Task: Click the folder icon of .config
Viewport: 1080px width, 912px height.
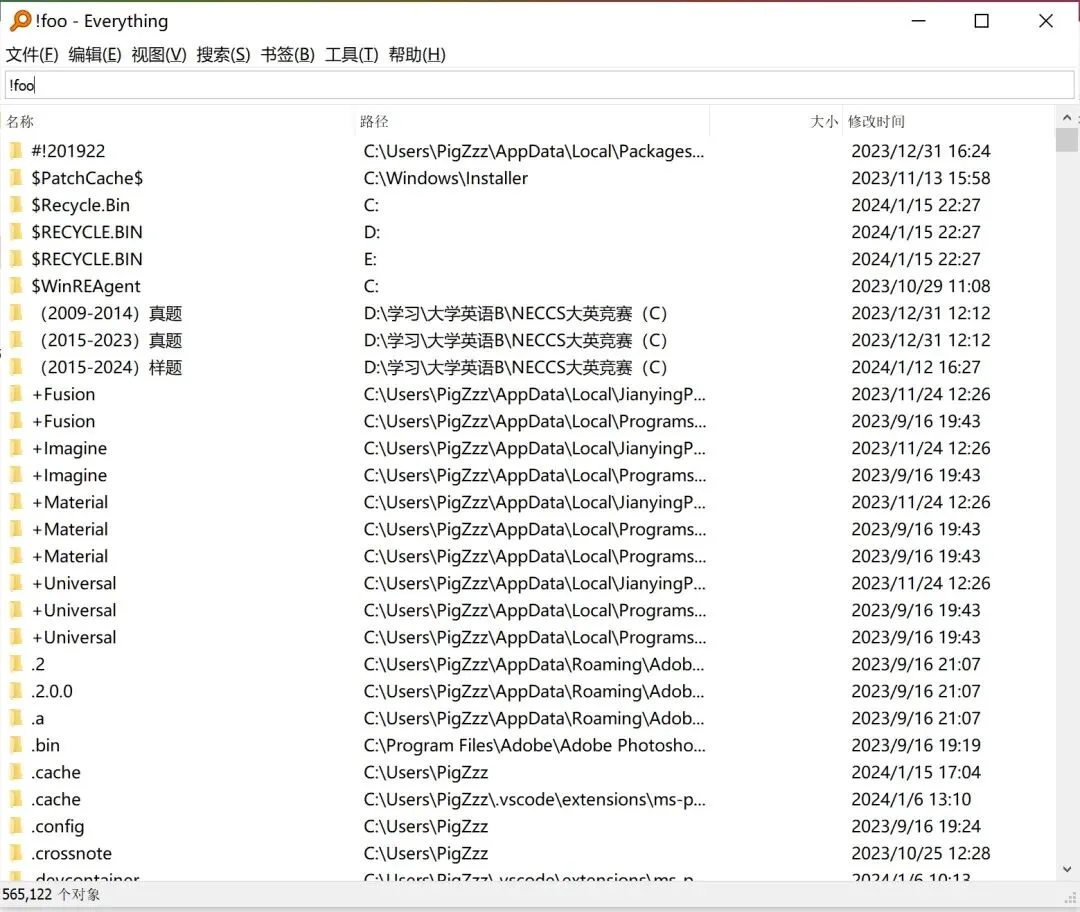Action: pyautogui.click(x=16, y=826)
